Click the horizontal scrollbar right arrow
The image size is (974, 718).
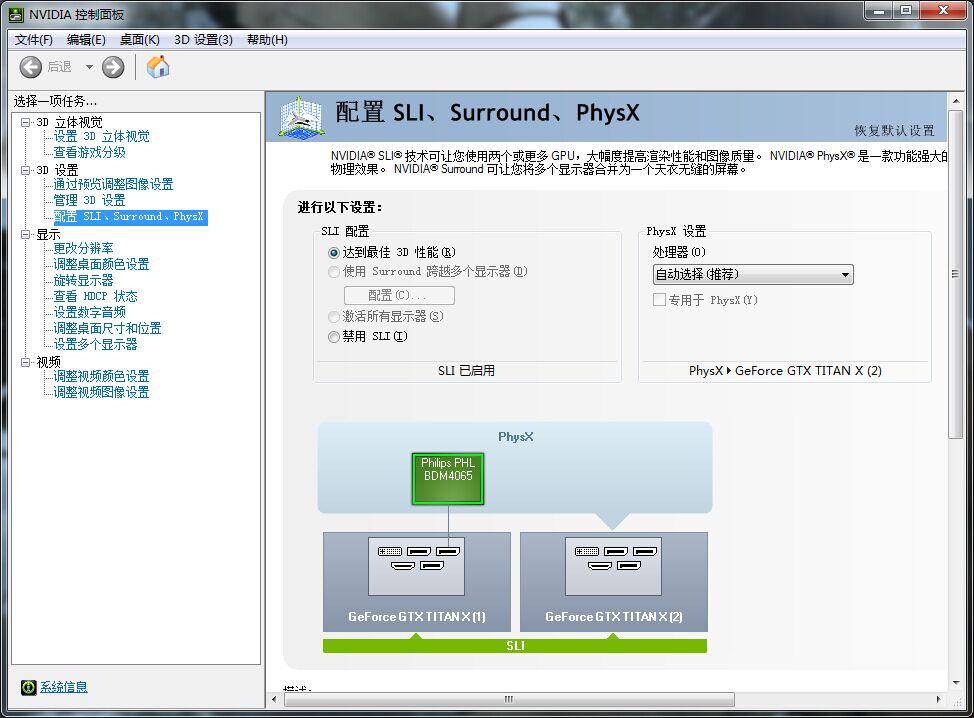pos(939,699)
